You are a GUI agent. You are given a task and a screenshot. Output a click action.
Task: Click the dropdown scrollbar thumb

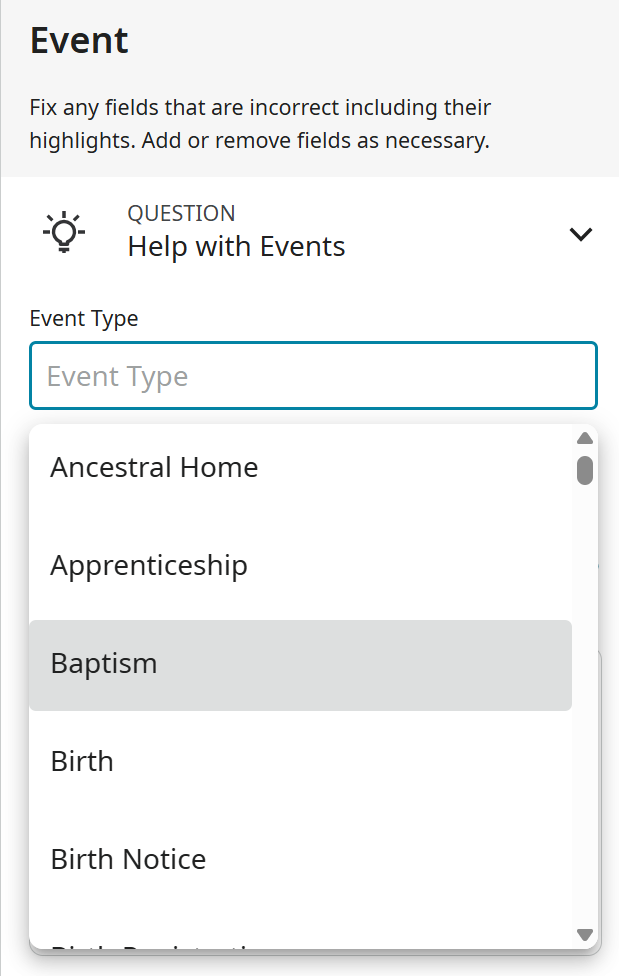(x=585, y=470)
